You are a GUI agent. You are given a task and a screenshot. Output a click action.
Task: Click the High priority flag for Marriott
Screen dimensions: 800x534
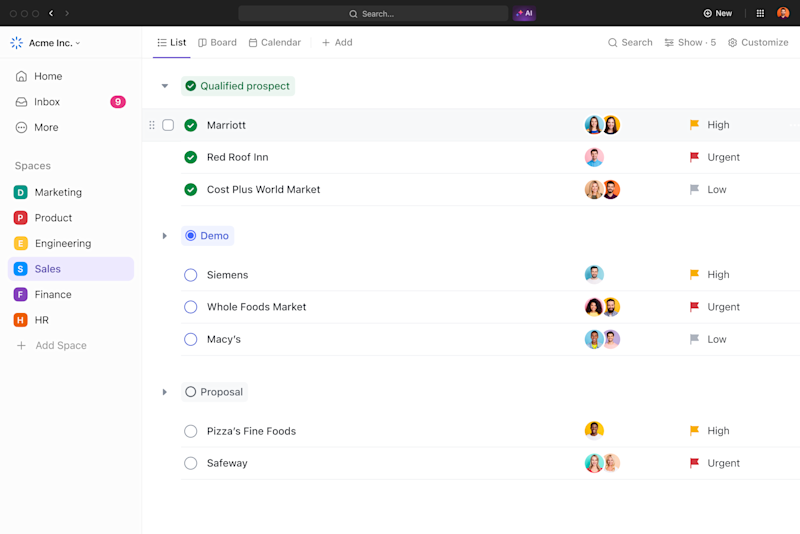(694, 124)
